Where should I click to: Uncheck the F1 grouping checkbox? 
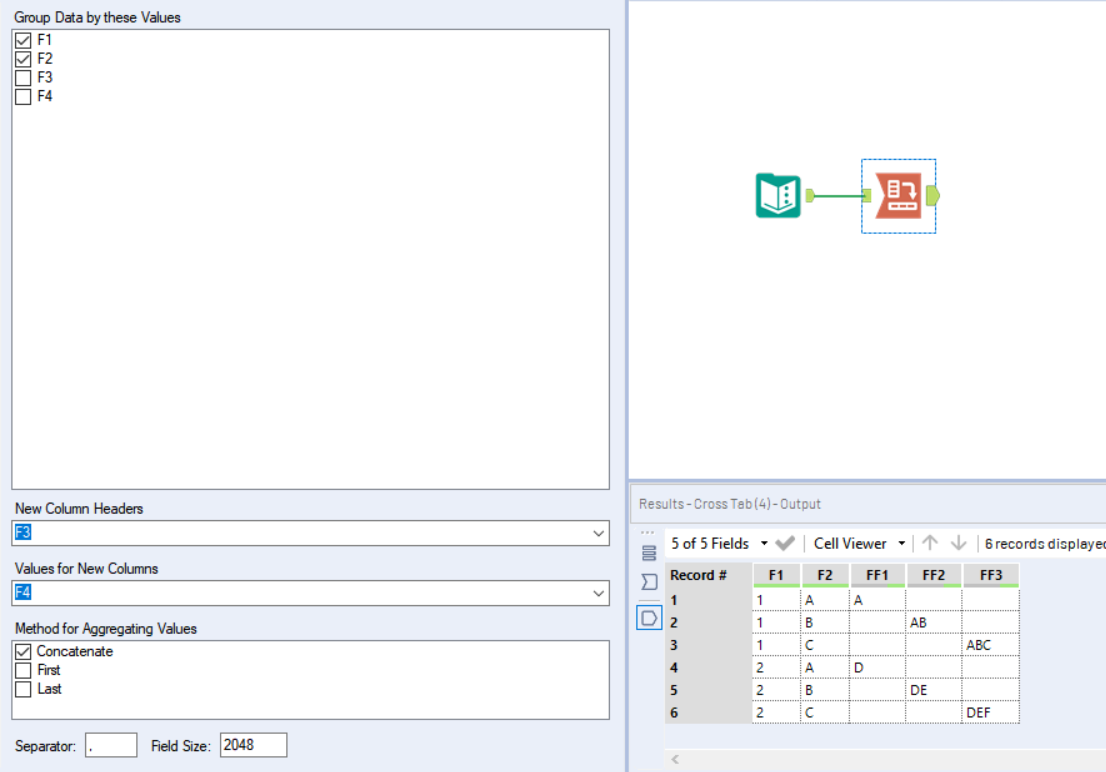tap(22, 40)
